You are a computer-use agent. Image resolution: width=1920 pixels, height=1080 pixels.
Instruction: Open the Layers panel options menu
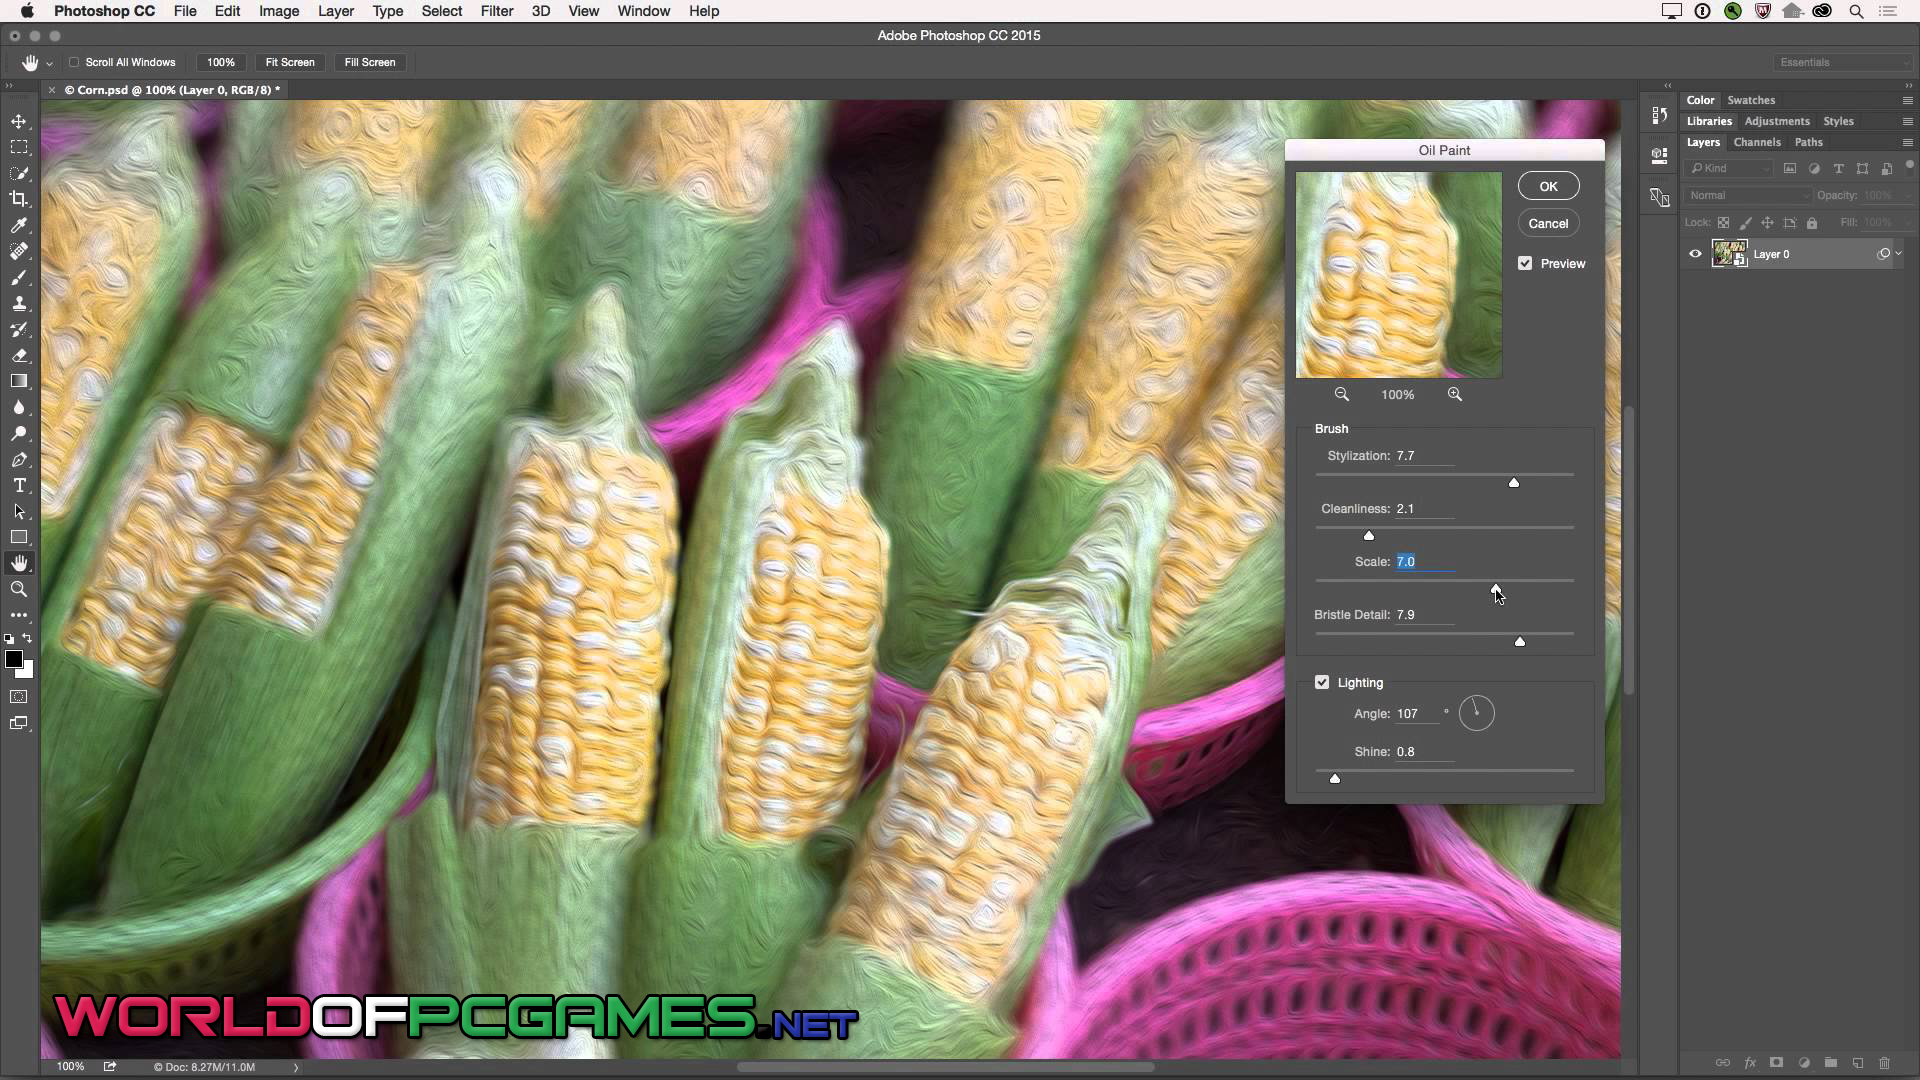pos(1907,142)
